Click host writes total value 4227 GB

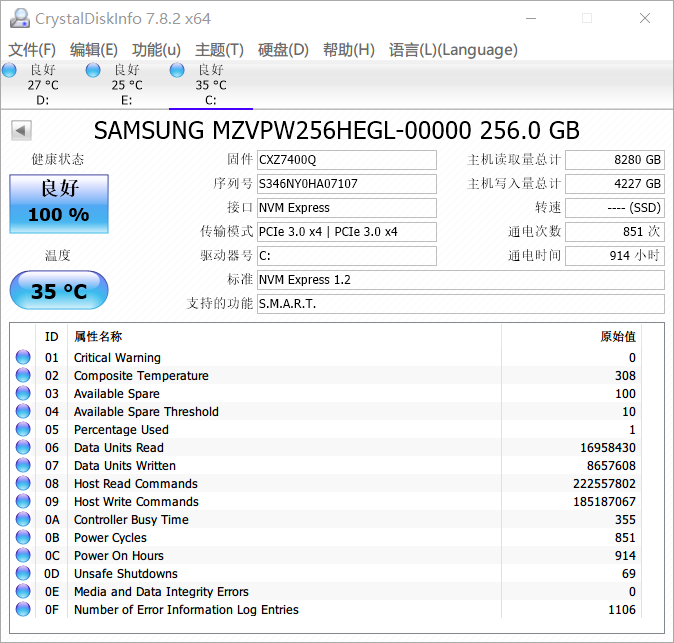[615, 184]
